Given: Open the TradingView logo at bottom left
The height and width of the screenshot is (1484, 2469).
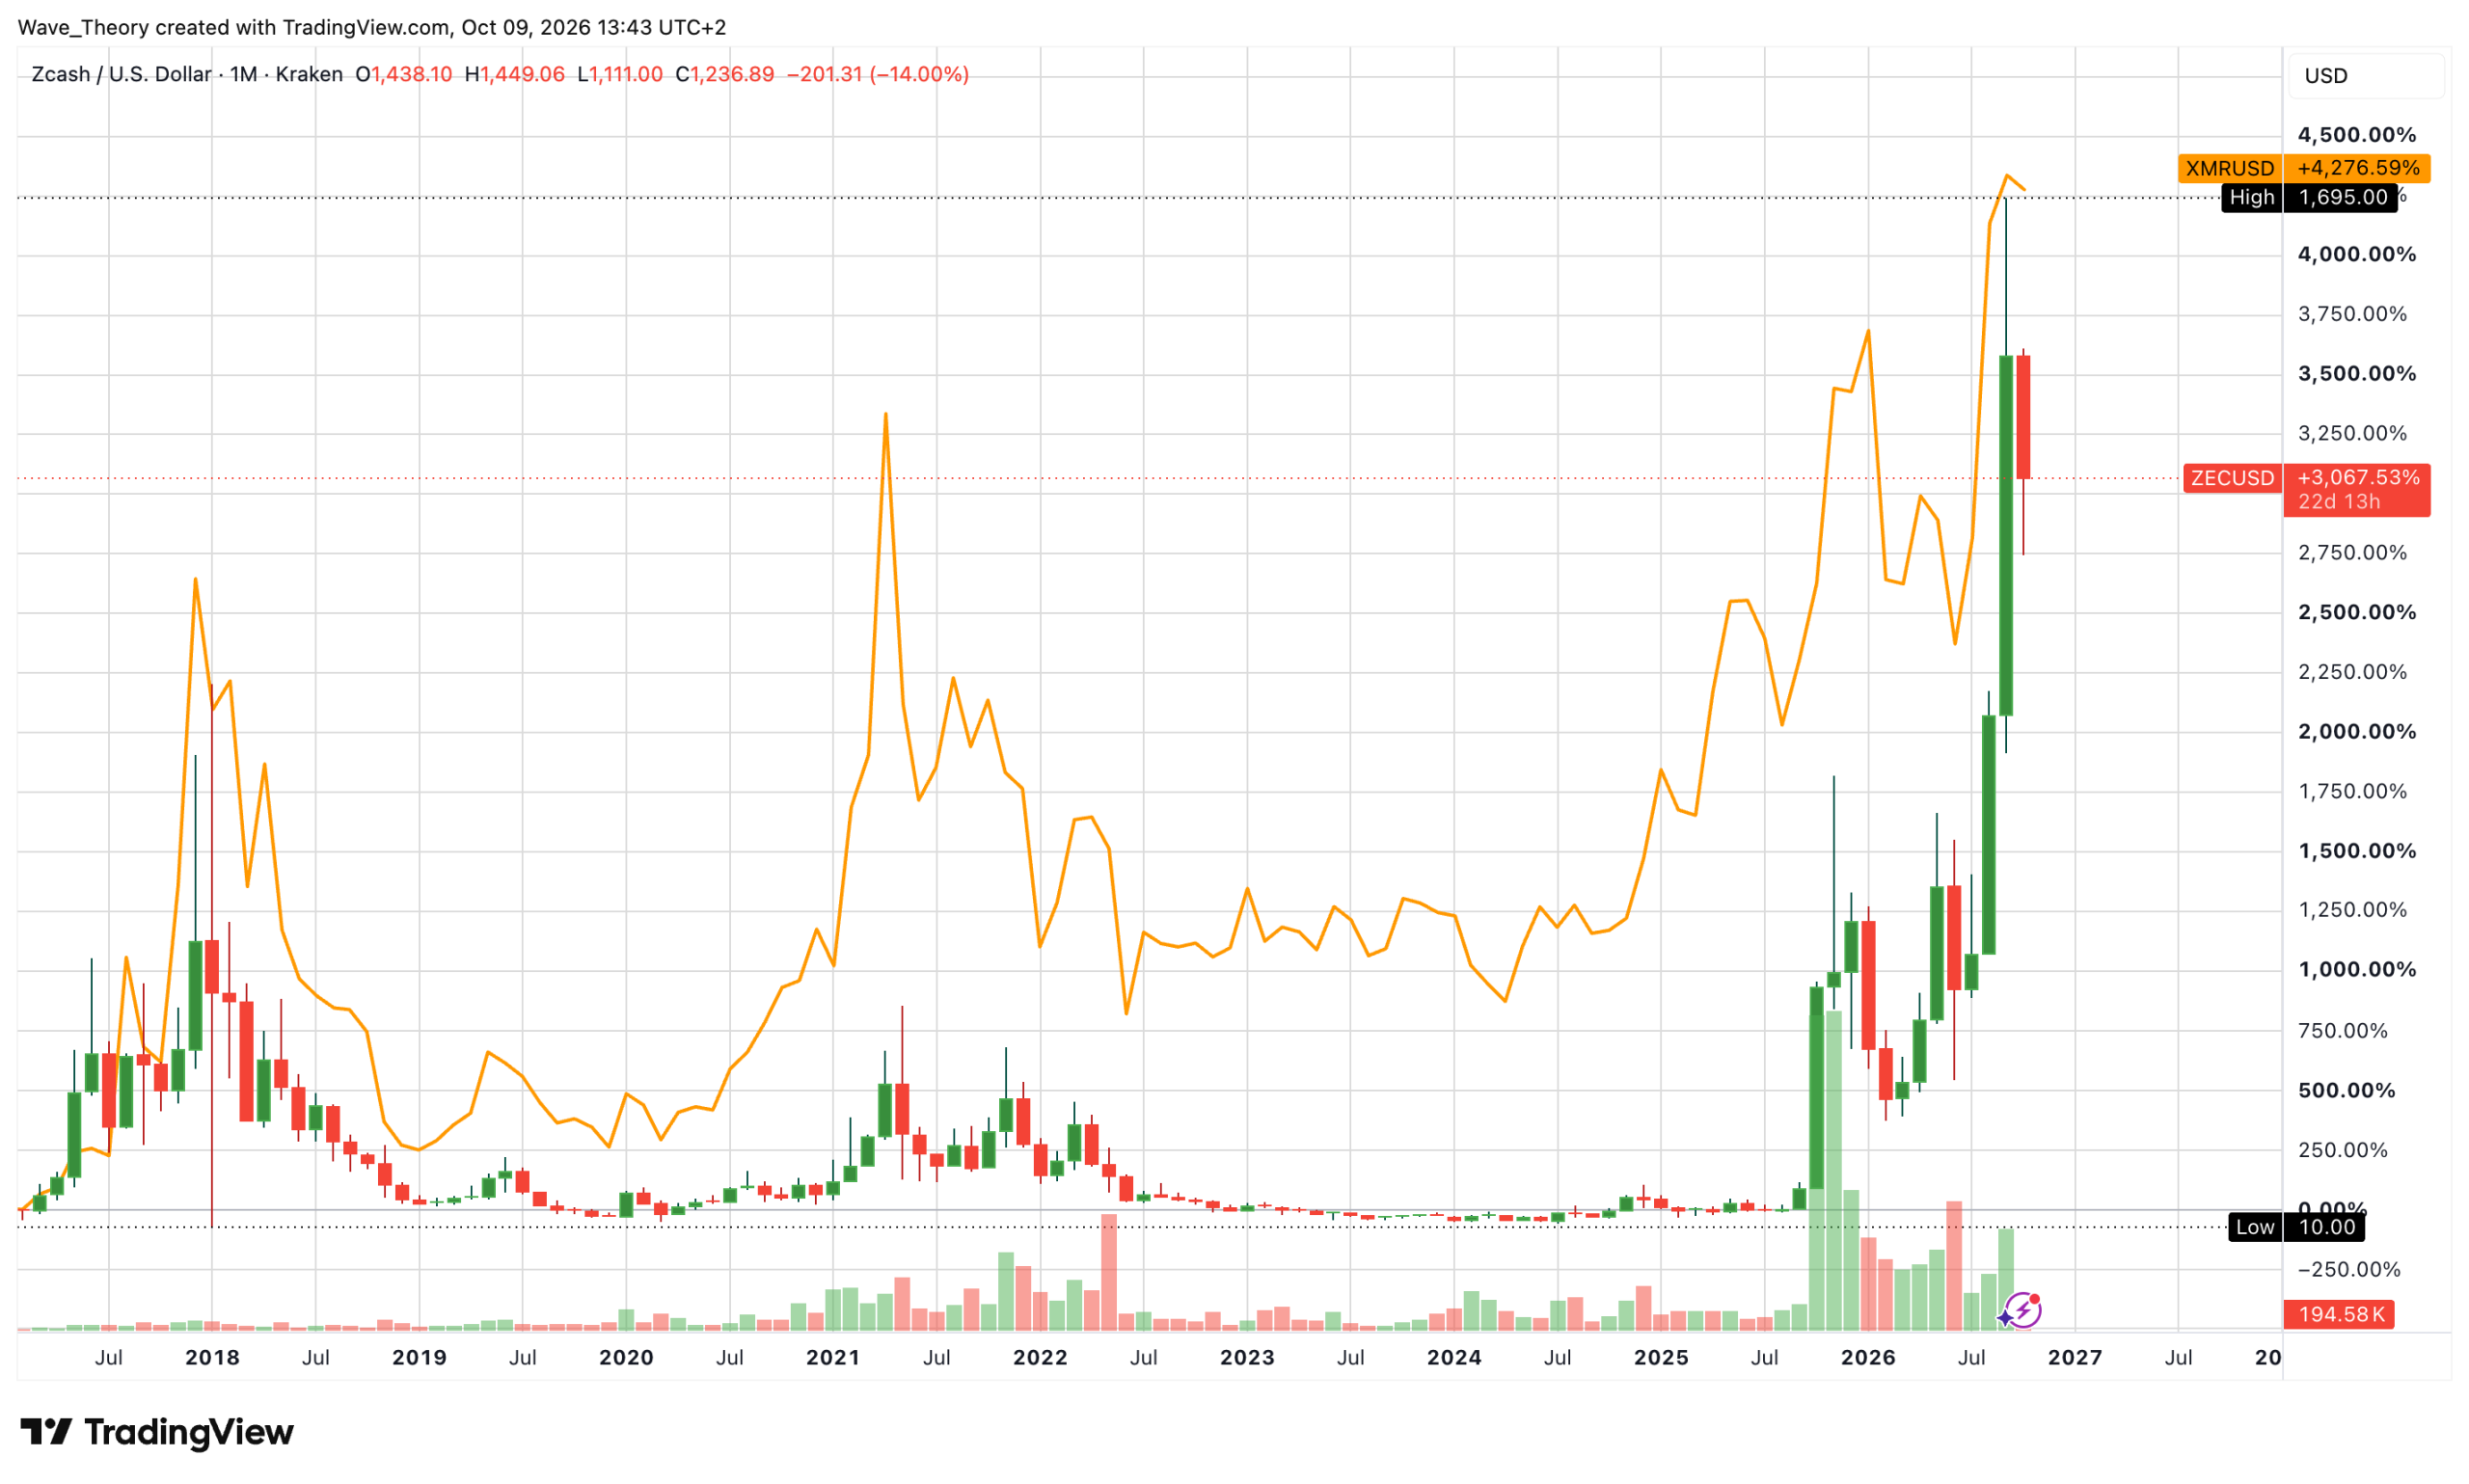Looking at the screenshot, I should click(157, 1432).
